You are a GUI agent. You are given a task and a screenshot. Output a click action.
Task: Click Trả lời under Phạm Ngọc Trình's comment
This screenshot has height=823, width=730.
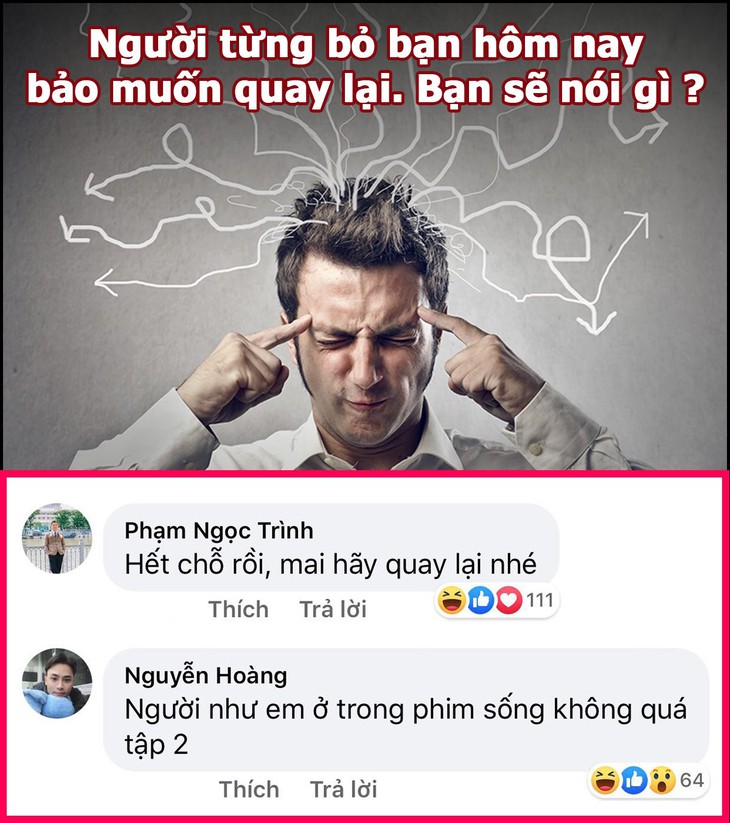point(333,609)
